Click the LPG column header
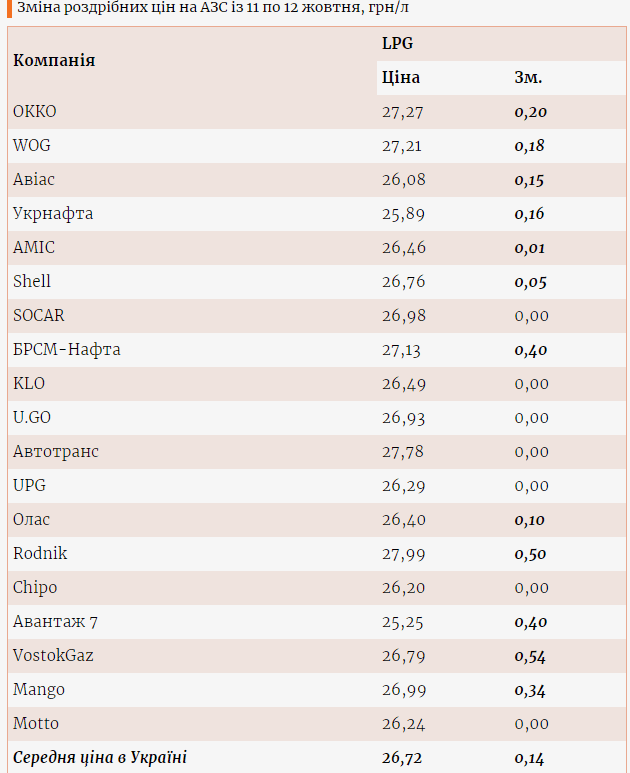The image size is (630, 773). (397, 44)
